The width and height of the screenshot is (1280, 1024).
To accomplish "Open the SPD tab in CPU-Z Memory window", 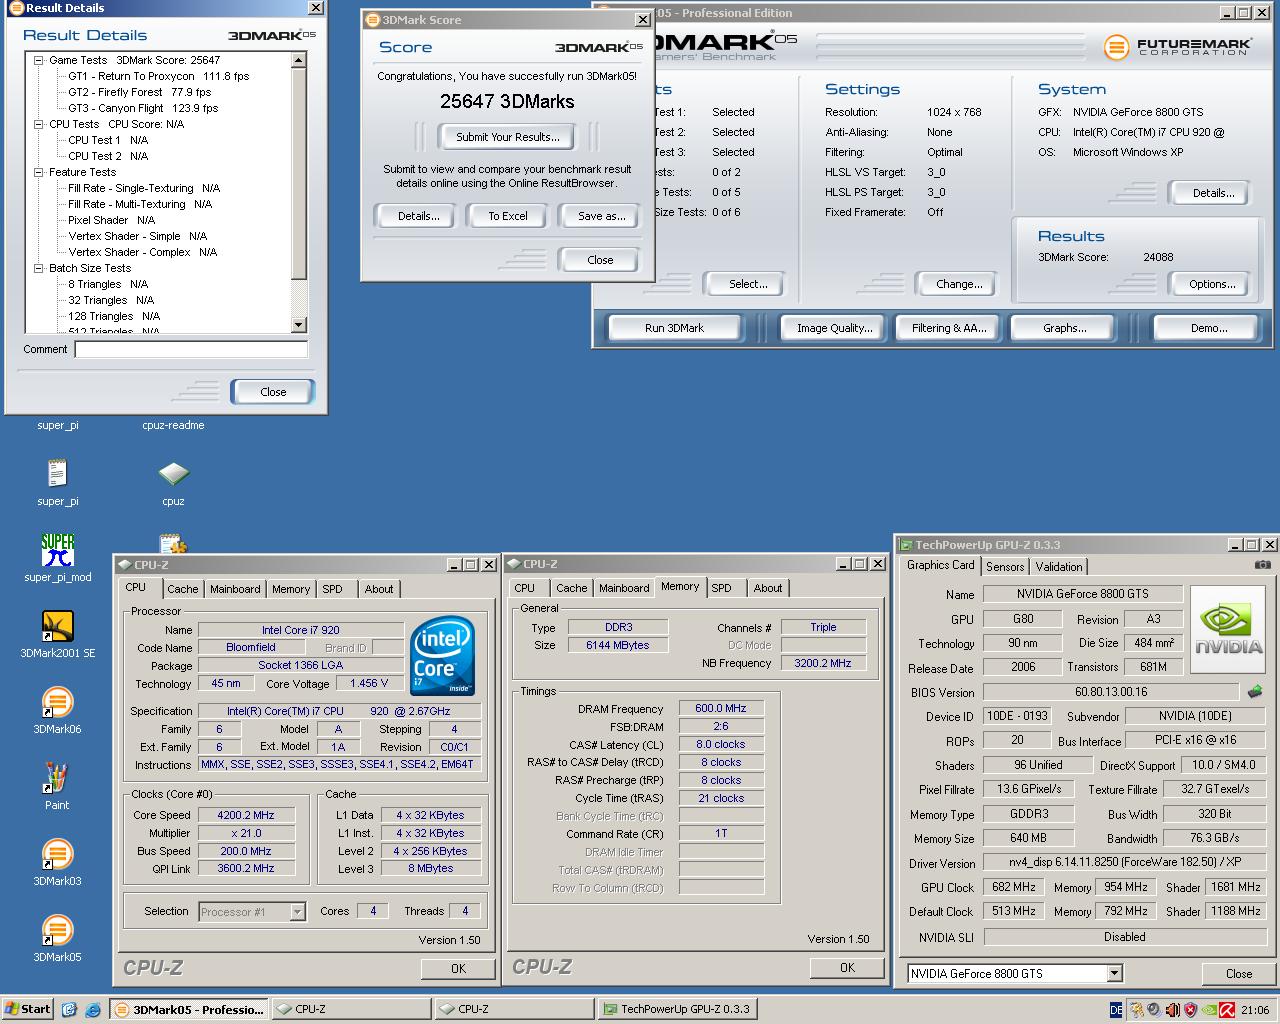I will (721, 588).
